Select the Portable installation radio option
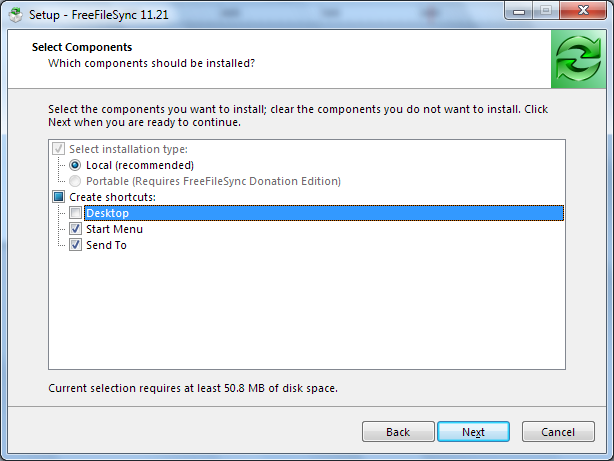This screenshot has height=461, width=614. [x=75, y=181]
